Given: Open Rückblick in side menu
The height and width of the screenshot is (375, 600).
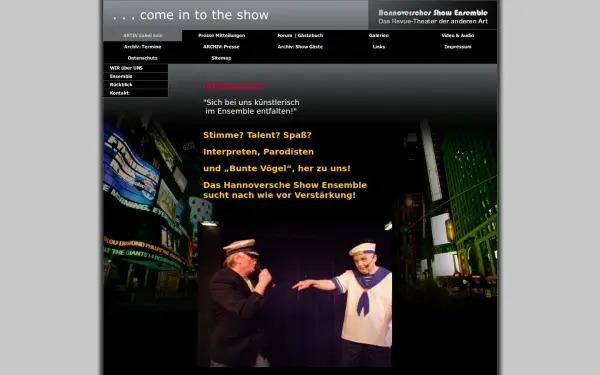Looking at the screenshot, I should pos(136,85).
